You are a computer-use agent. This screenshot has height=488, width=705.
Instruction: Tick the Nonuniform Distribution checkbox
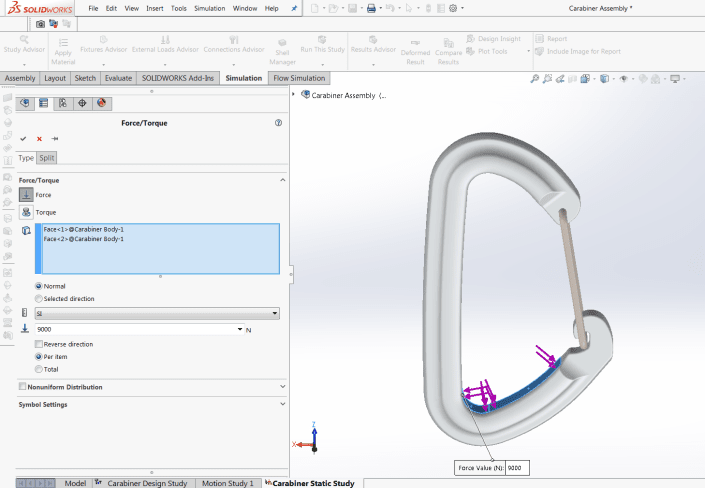(x=23, y=387)
